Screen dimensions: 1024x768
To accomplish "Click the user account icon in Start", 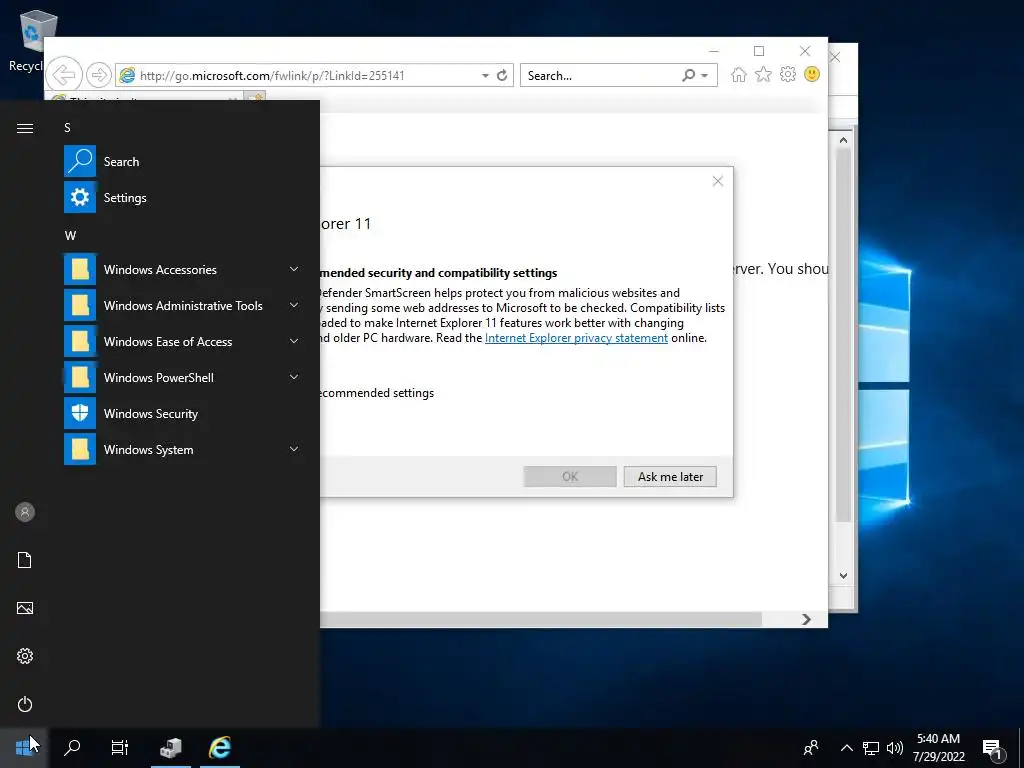I will 25,512.
